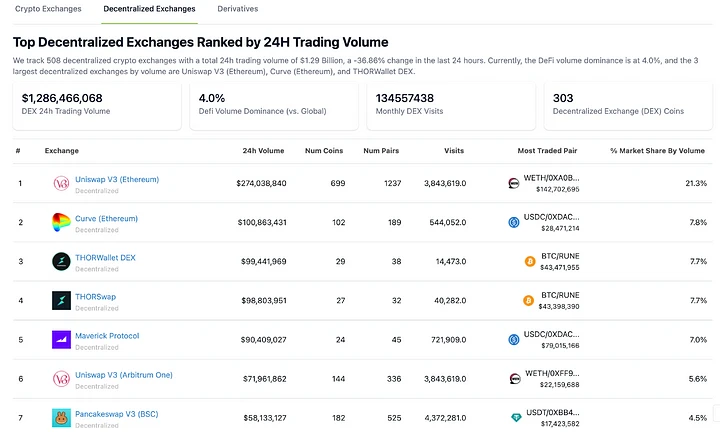The width and height of the screenshot is (720, 432).
Task: Click the USDC/0XDAC... pair in Curve row
Action: pyautogui.click(x=551, y=217)
